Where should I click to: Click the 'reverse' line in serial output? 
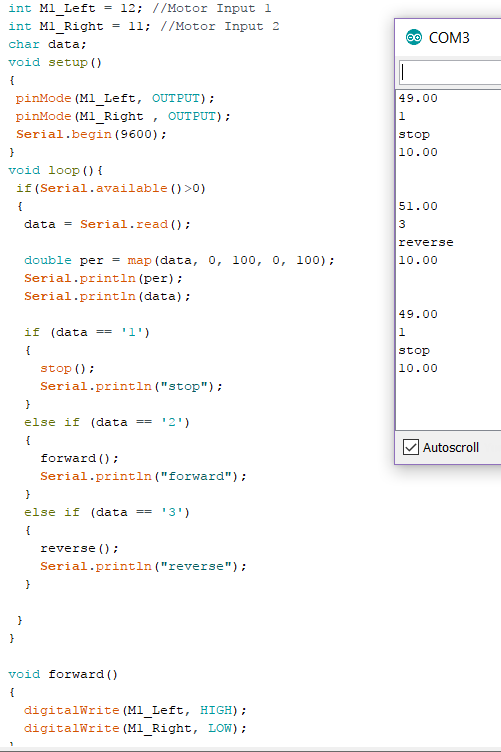(x=426, y=242)
